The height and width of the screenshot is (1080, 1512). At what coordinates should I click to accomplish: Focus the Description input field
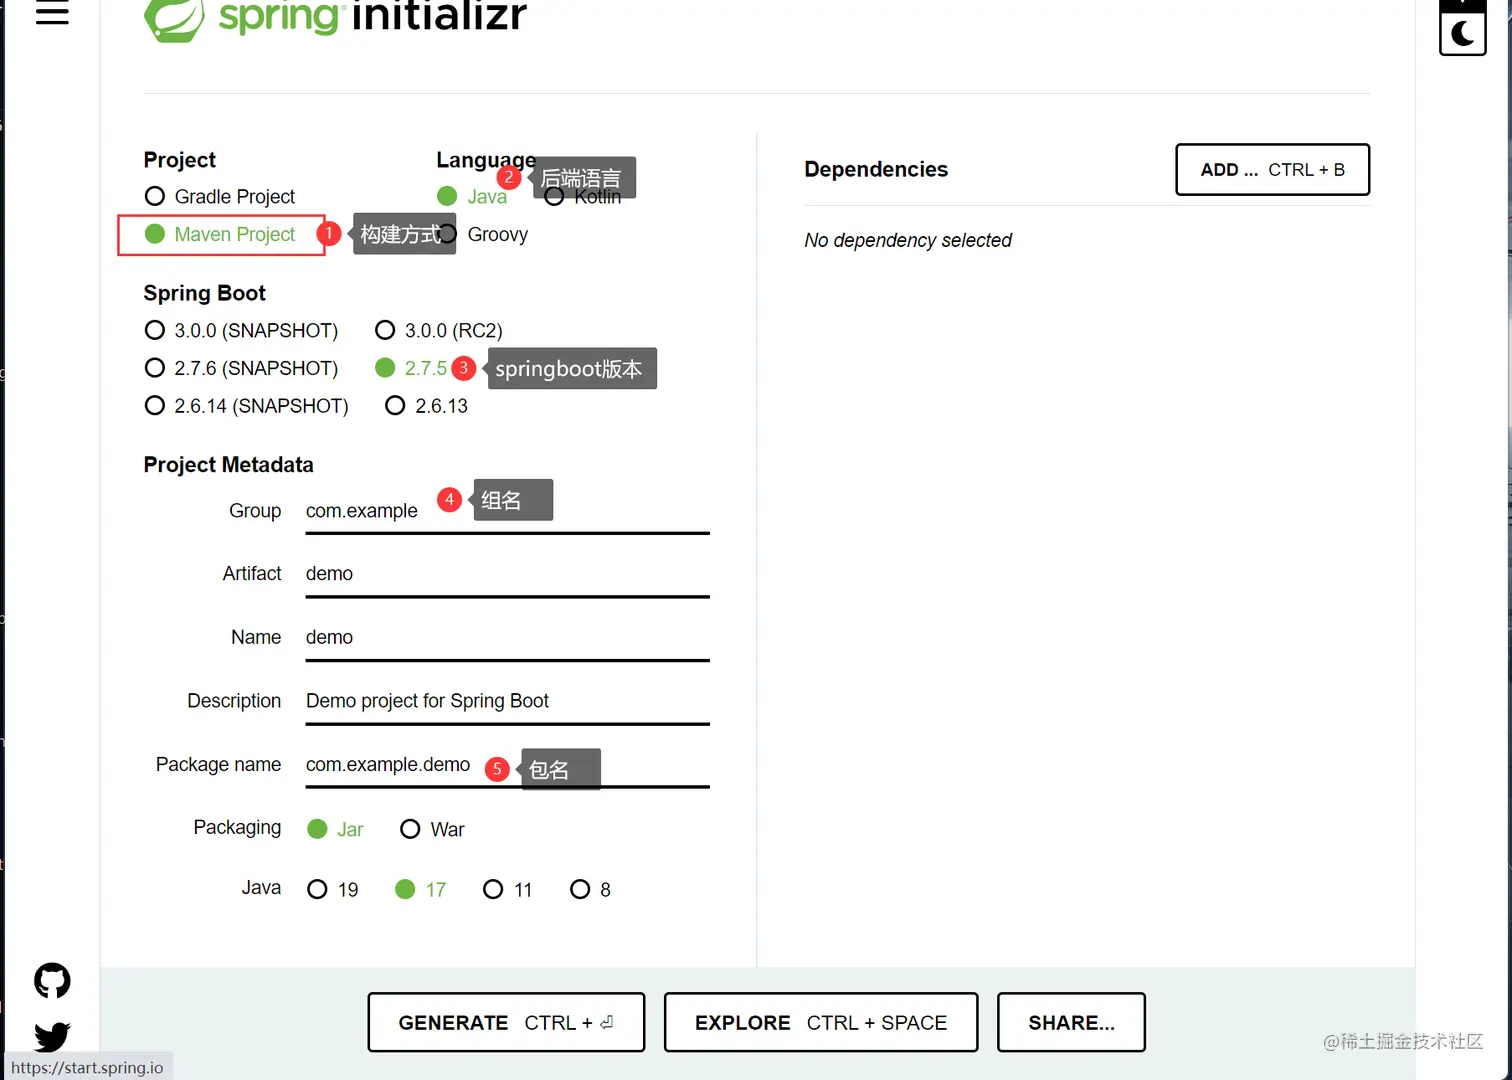pyautogui.click(x=508, y=701)
